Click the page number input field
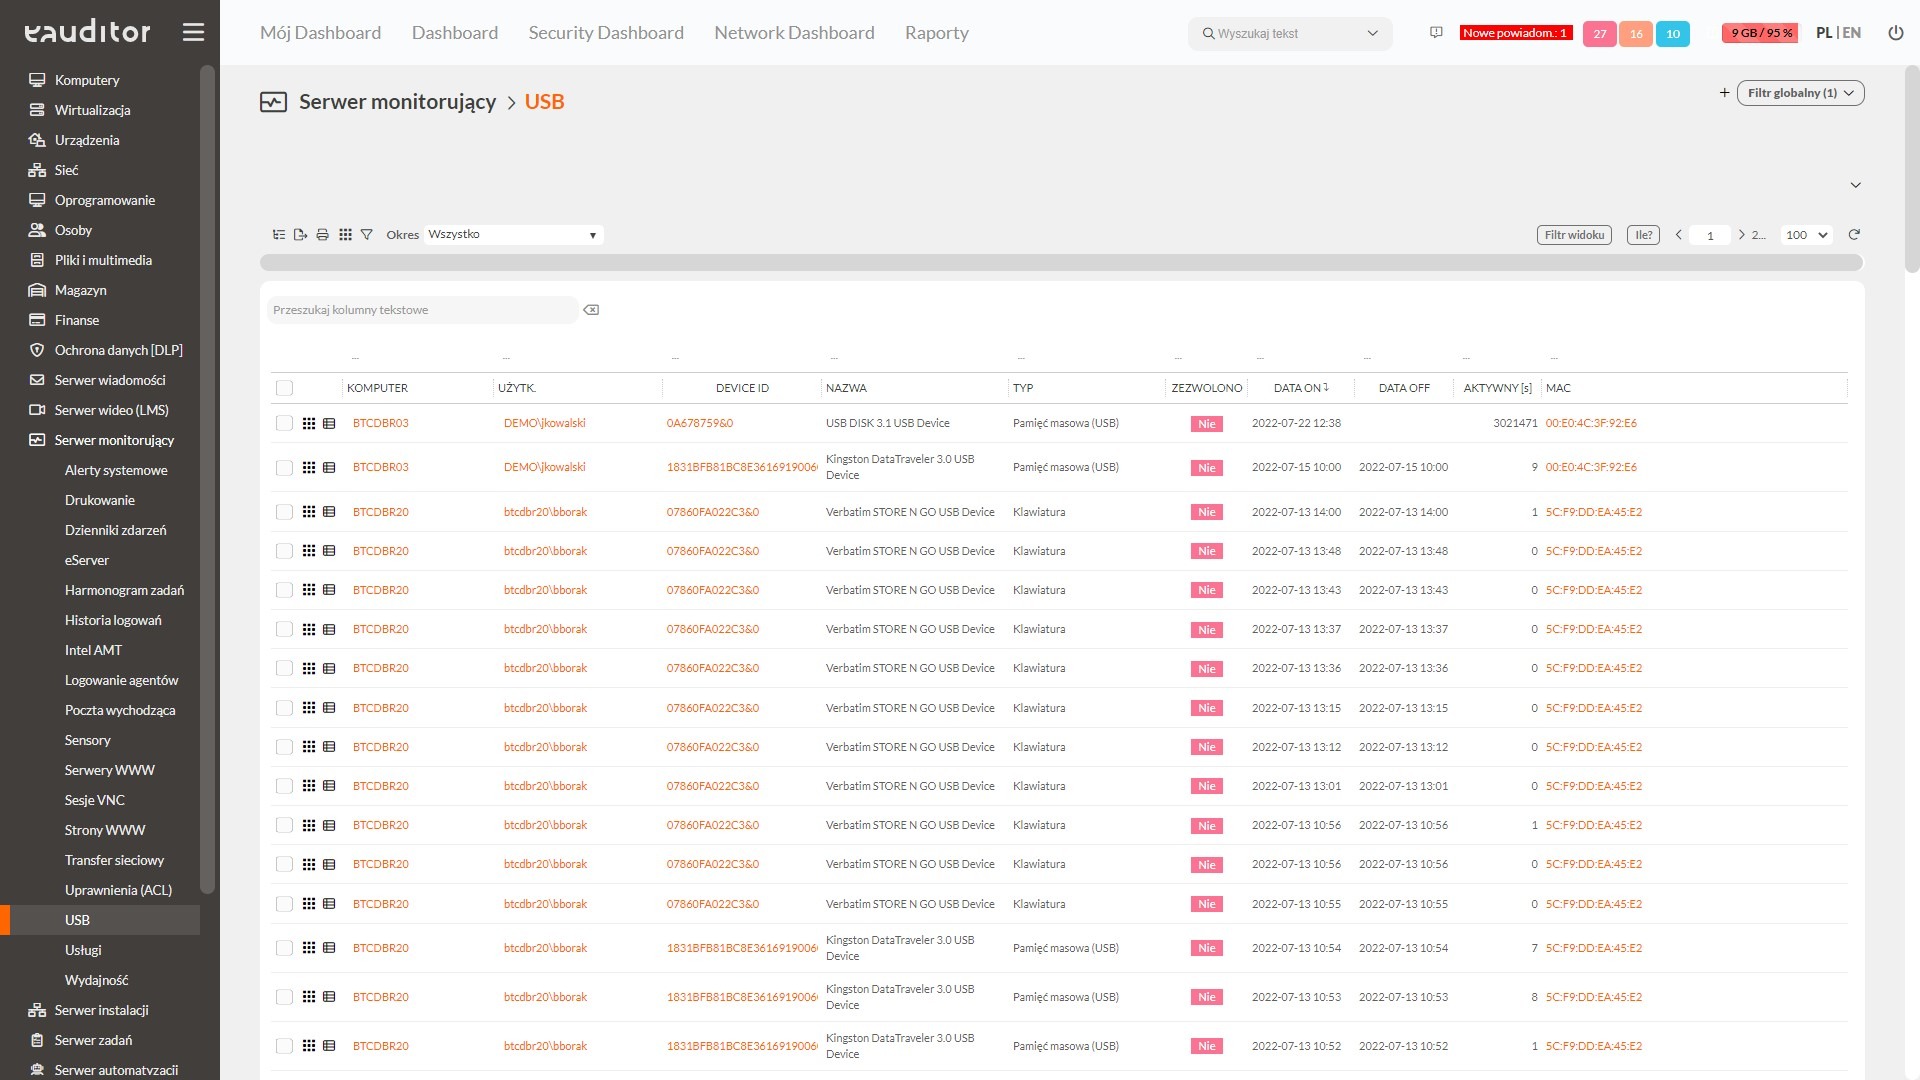This screenshot has height=1080, width=1920. tap(1710, 235)
